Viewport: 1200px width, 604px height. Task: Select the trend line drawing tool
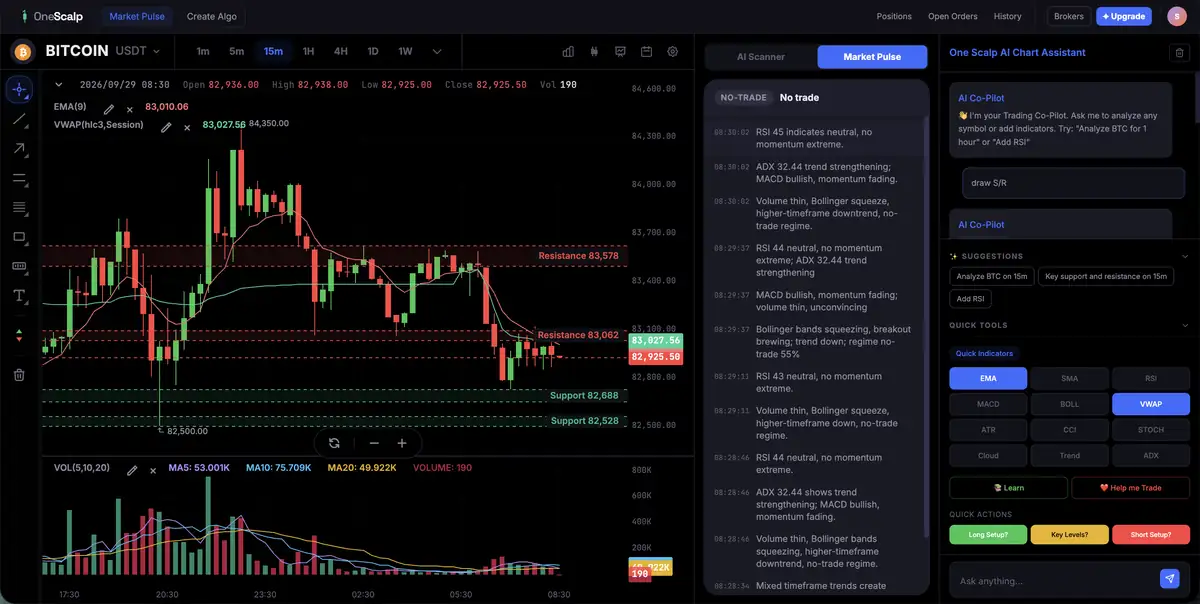tap(19, 119)
